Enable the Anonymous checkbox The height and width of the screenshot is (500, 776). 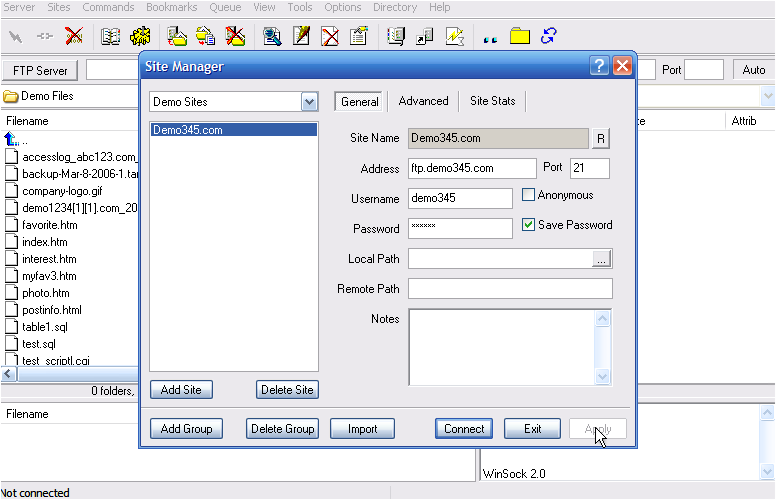[x=529, y=195]
